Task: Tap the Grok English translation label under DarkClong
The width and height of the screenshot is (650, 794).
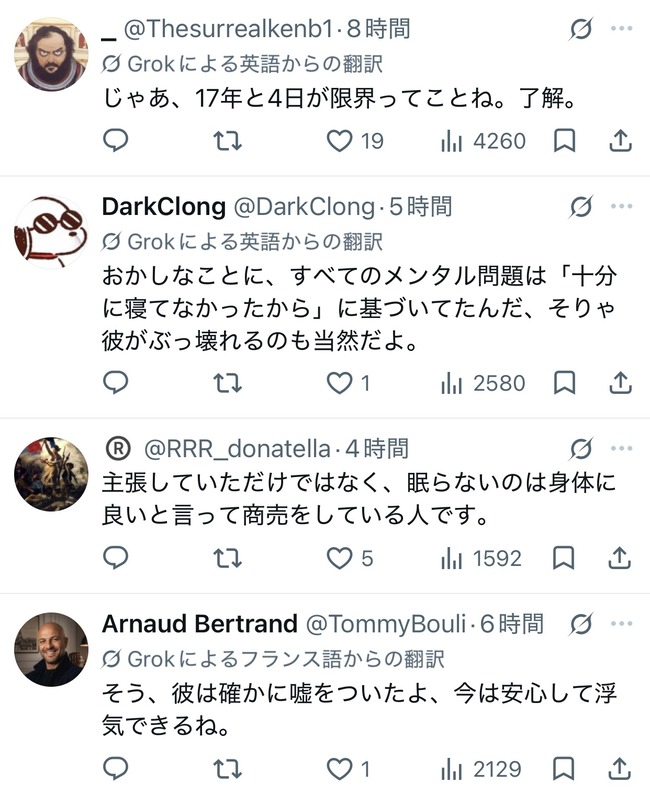Action: [242, 242]
